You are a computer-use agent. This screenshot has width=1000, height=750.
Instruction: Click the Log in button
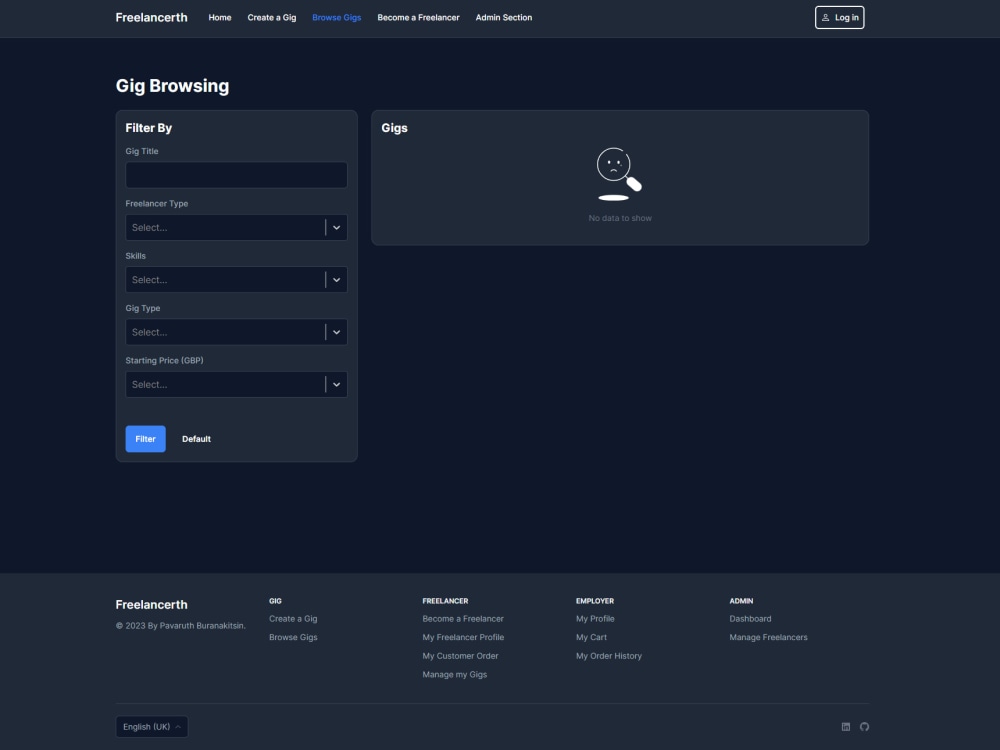point(839,17)
